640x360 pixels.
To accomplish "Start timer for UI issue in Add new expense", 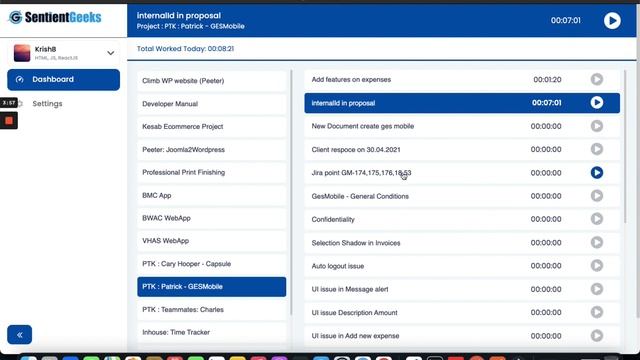I will 597,336.
